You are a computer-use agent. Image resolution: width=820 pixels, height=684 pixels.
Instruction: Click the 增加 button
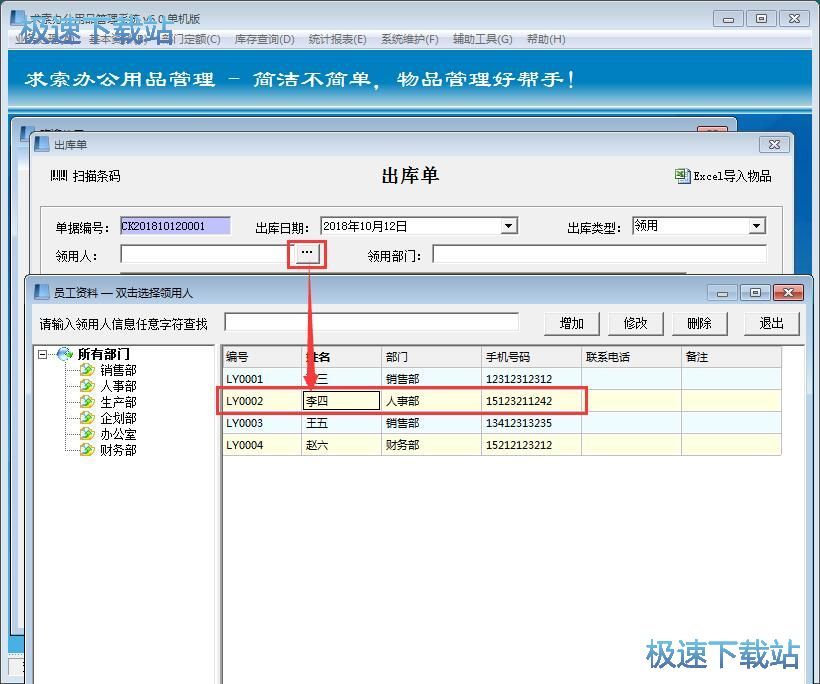click(572, 324)
